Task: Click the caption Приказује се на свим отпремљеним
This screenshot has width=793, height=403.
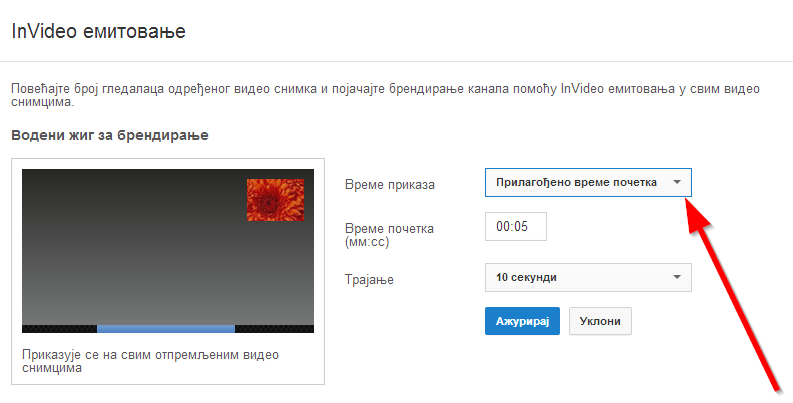Action: click(x=150, y=361)
